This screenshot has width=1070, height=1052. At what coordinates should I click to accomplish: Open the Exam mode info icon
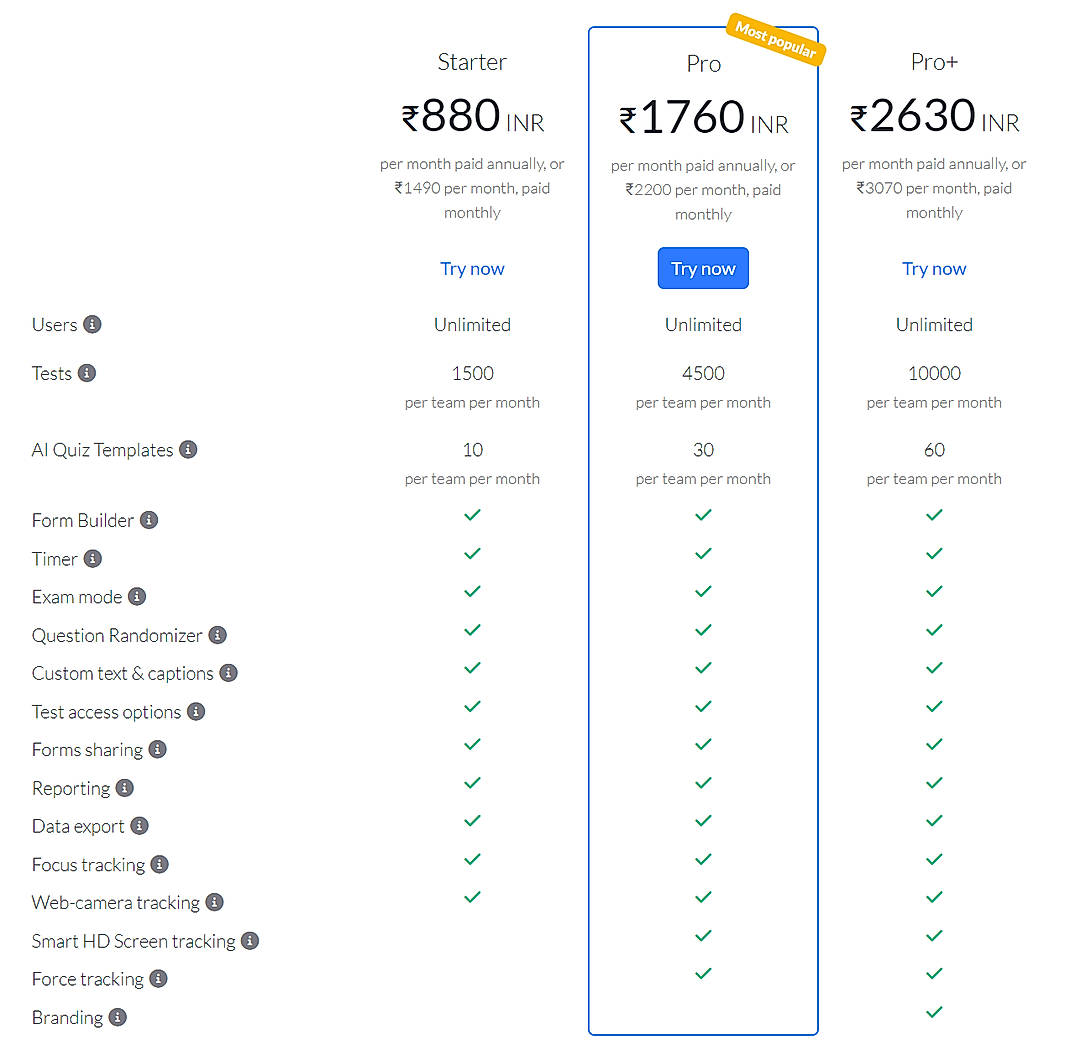coord(138,597)
